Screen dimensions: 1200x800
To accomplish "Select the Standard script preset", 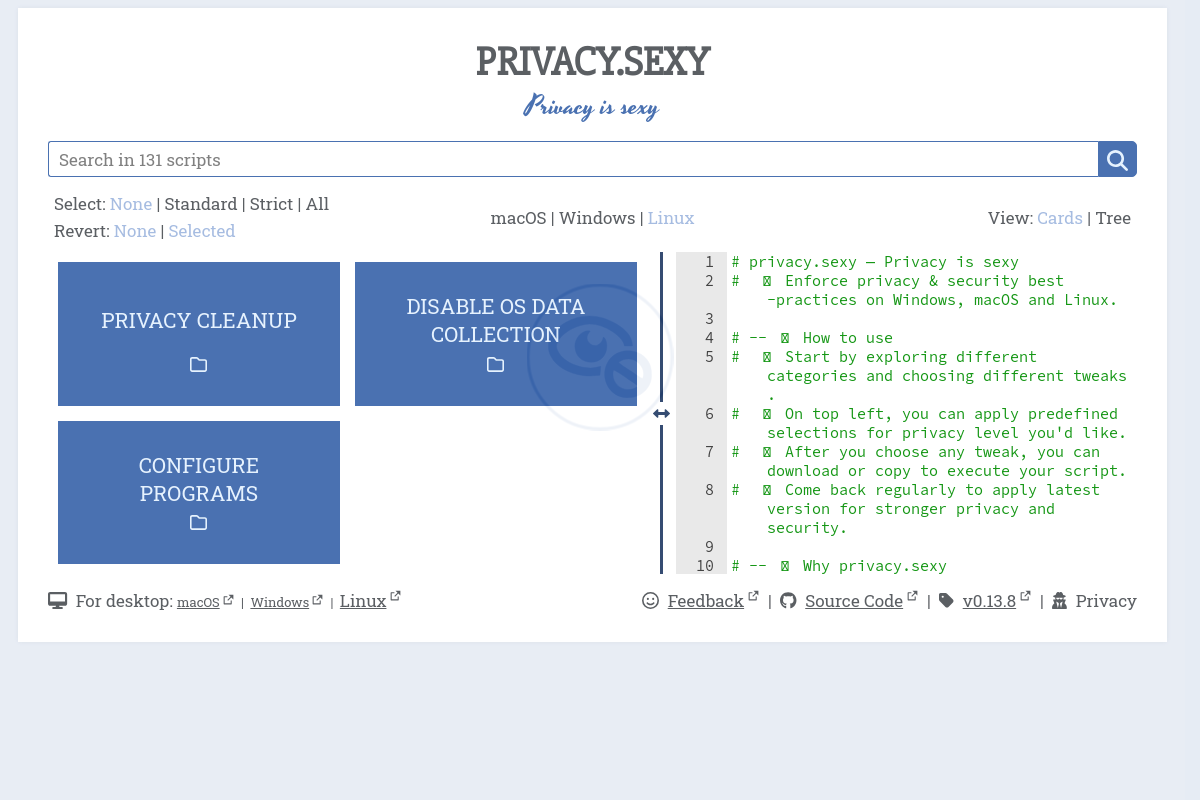I will (x=200, y=204).
